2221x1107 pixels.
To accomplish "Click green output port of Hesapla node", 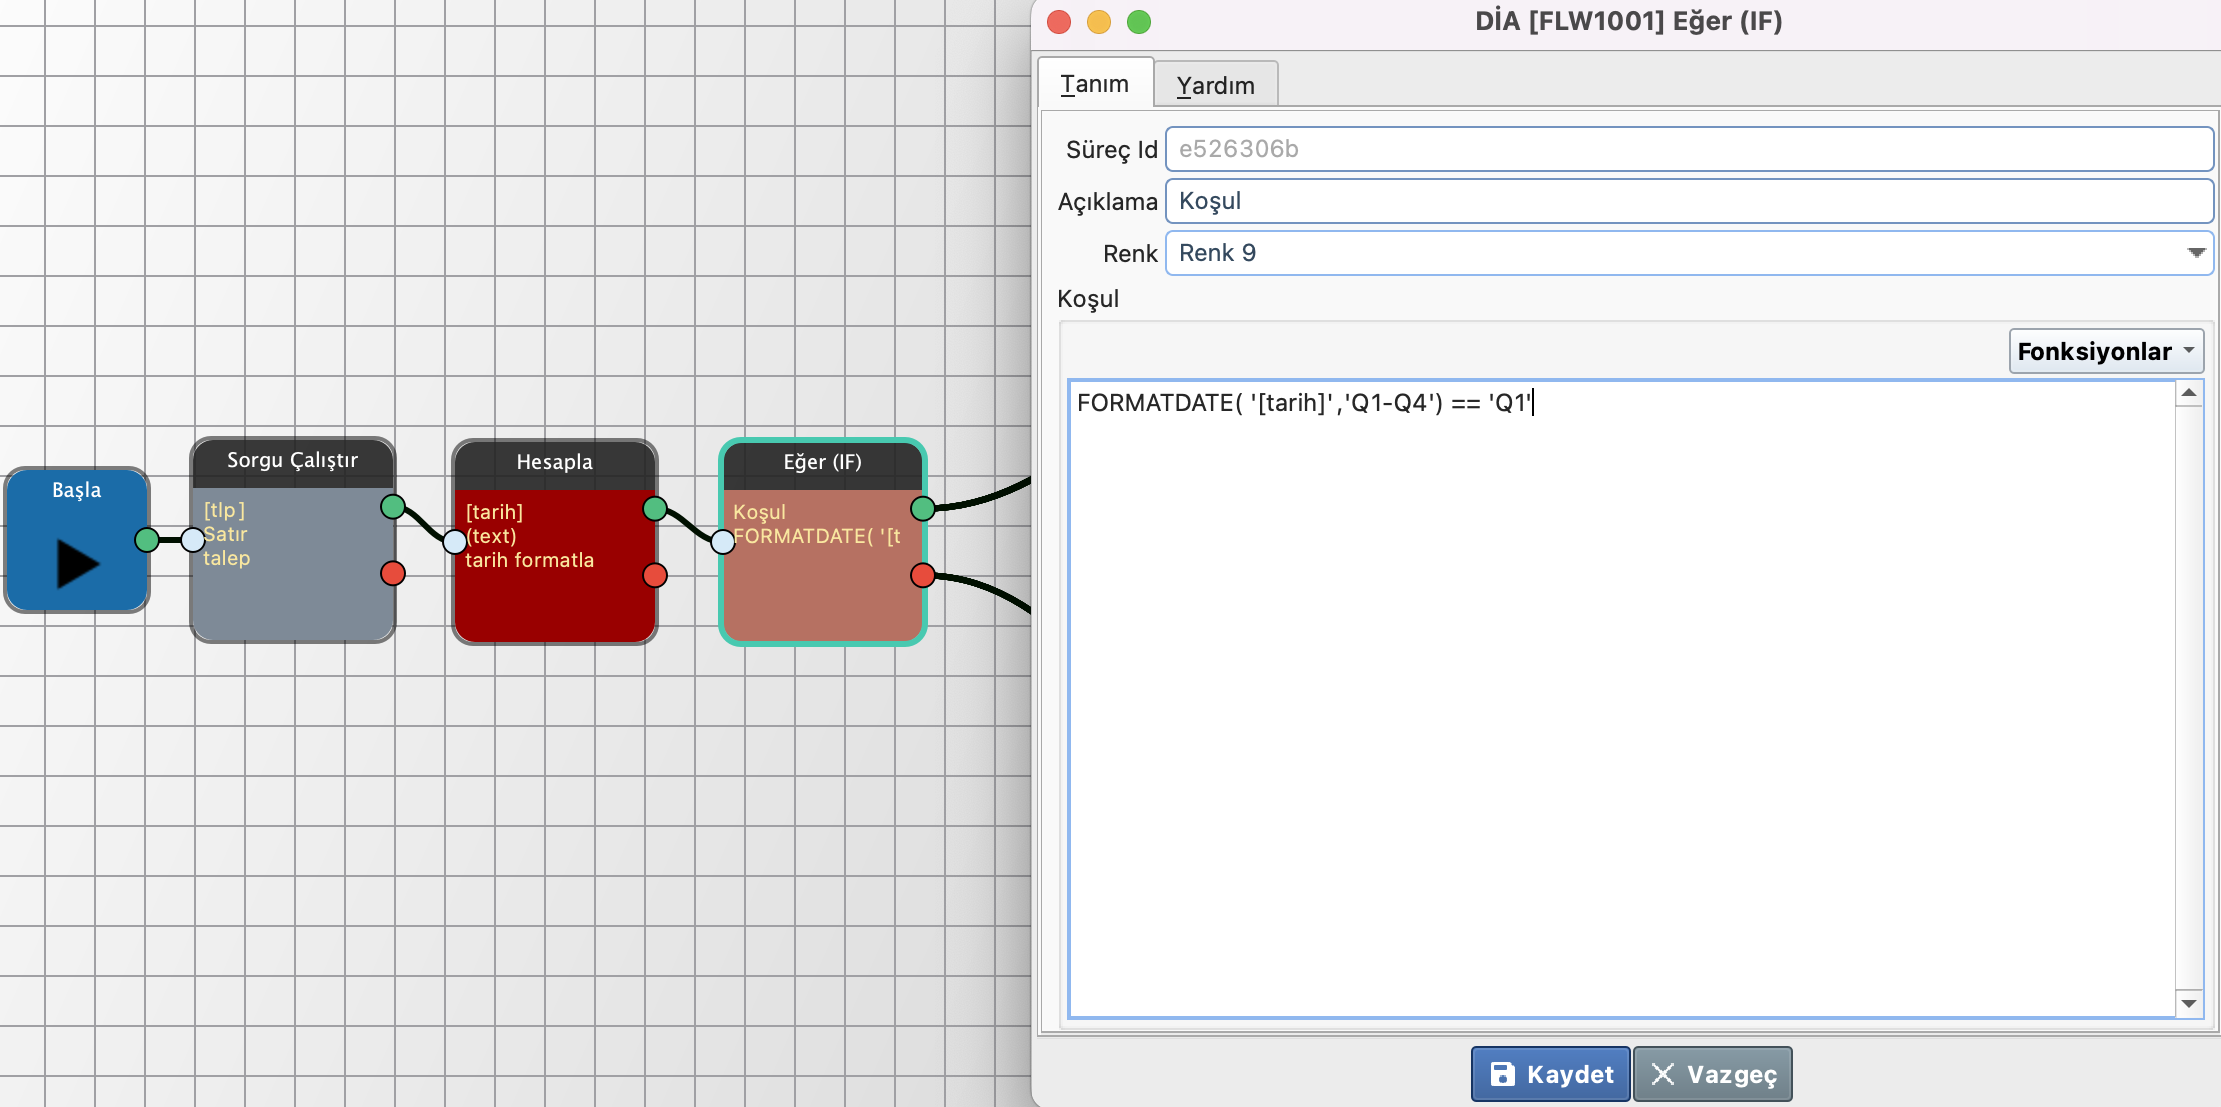I will coord(655,509).
